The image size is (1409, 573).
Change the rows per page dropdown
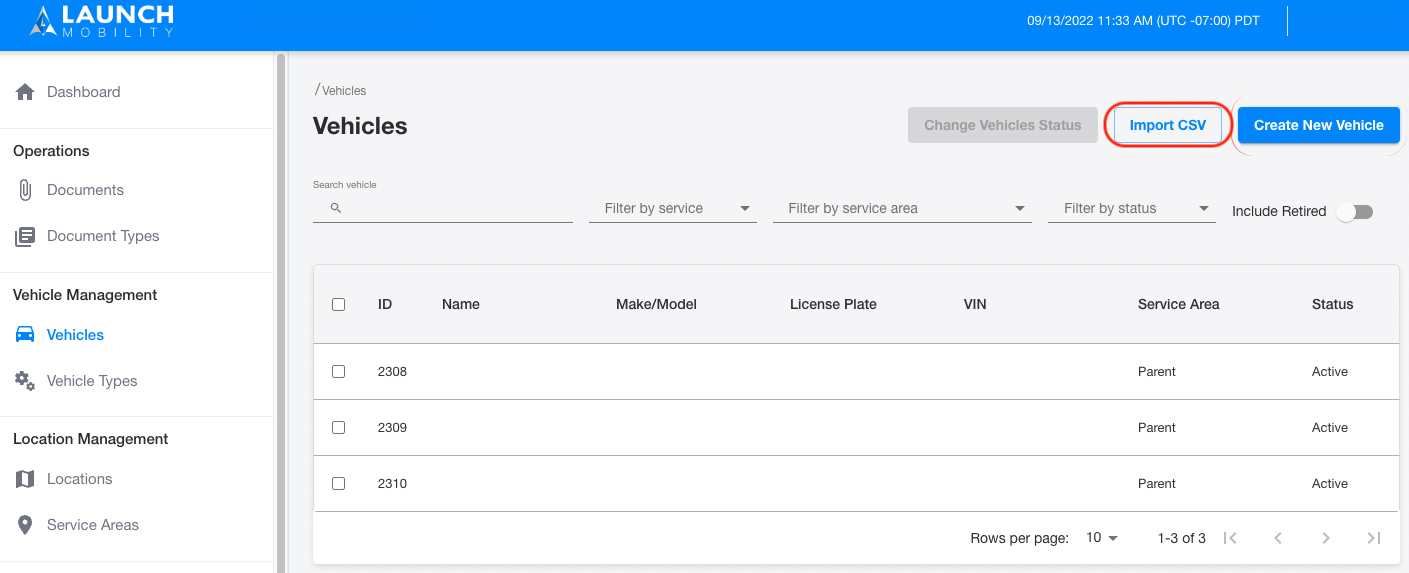(x=1102, y=538)
